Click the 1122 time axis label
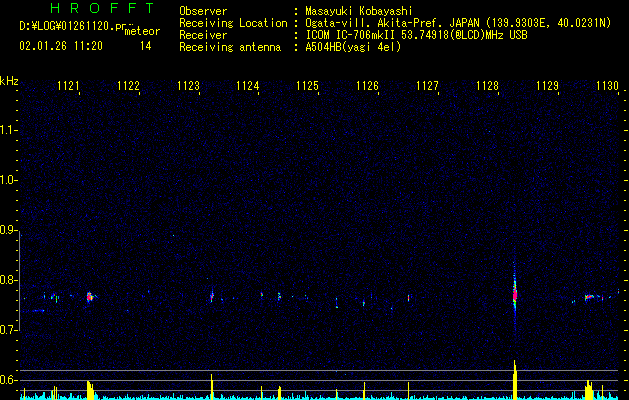This screenshot has height=400, width=629. coord(128,86)
